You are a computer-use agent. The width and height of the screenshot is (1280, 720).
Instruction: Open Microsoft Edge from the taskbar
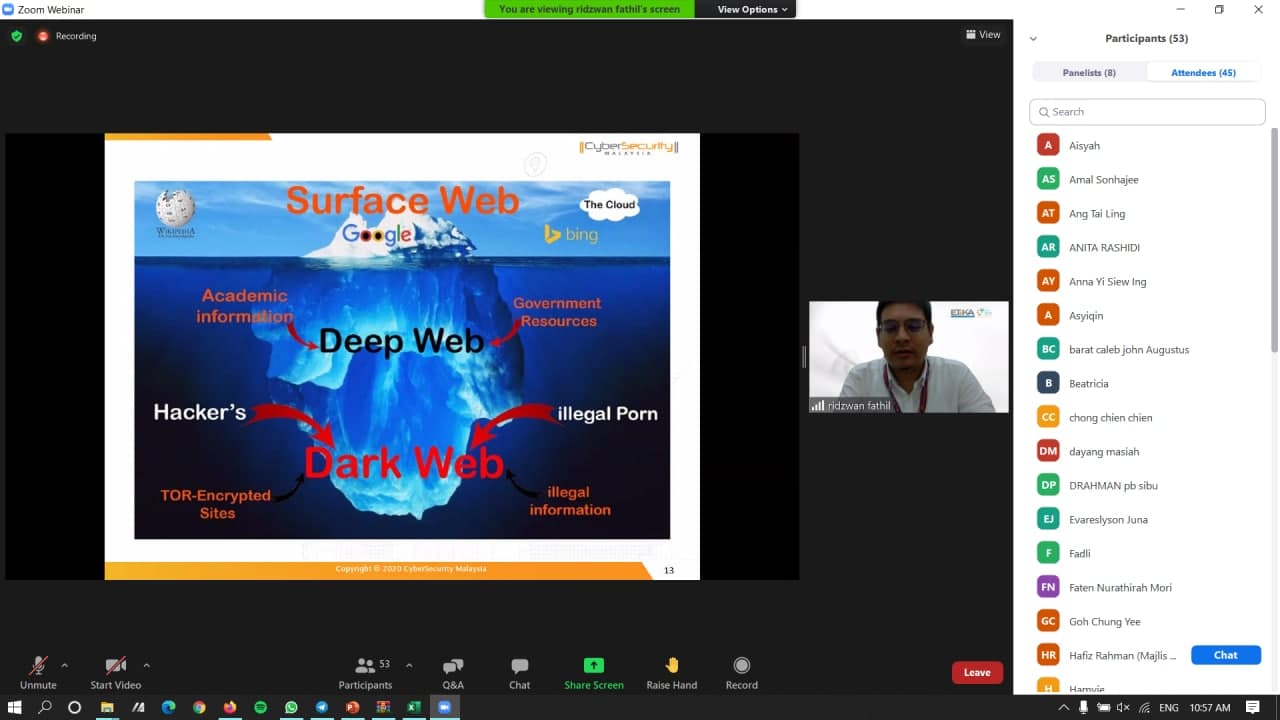point(168,707)
